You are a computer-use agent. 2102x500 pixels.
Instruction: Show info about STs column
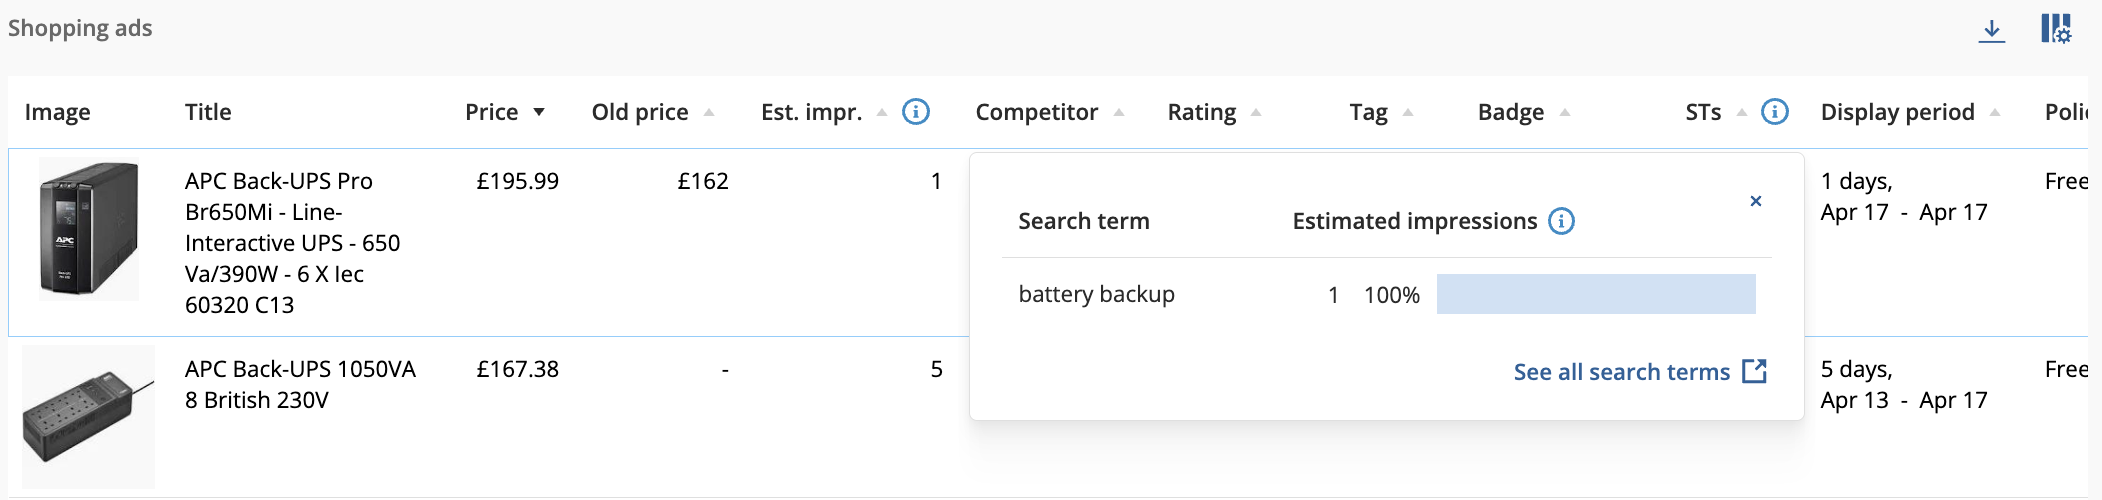pyautogui.click(x=1774, y=112)
